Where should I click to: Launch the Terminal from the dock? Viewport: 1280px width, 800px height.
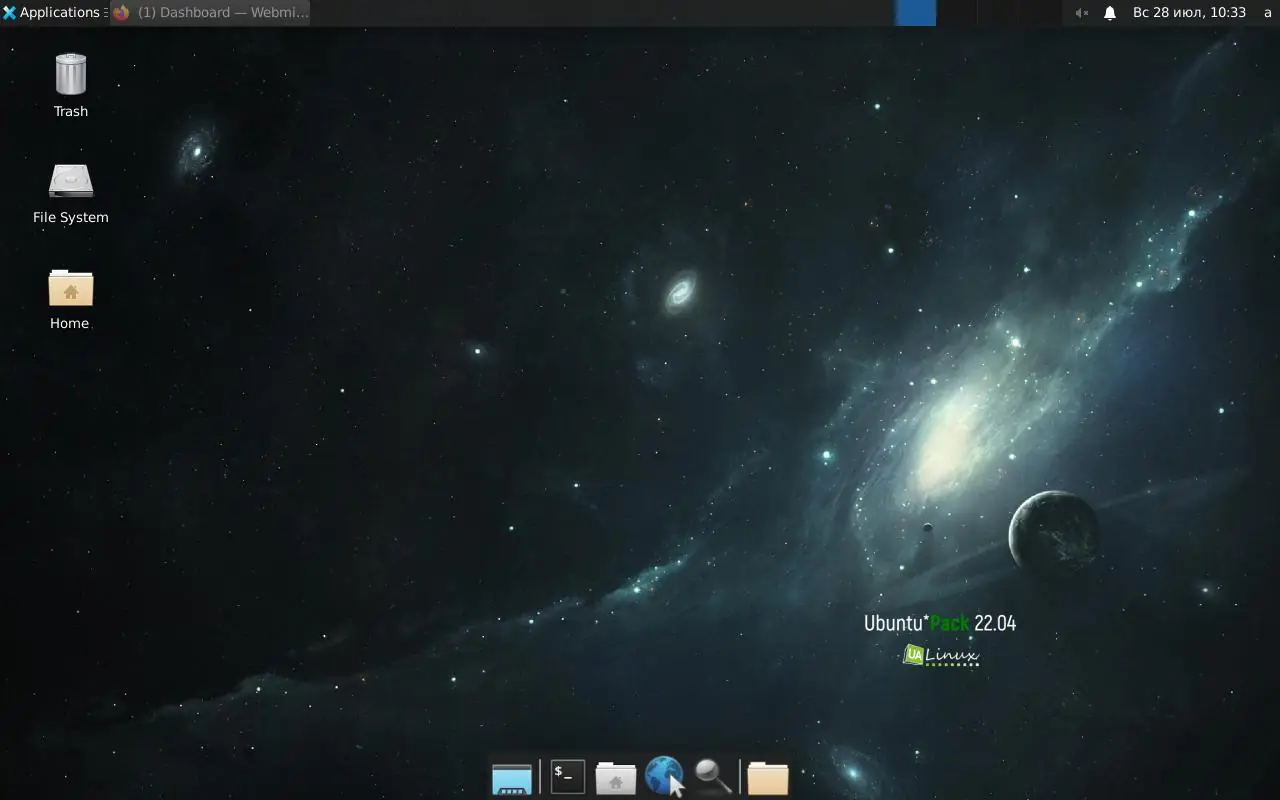pos(568,777)
